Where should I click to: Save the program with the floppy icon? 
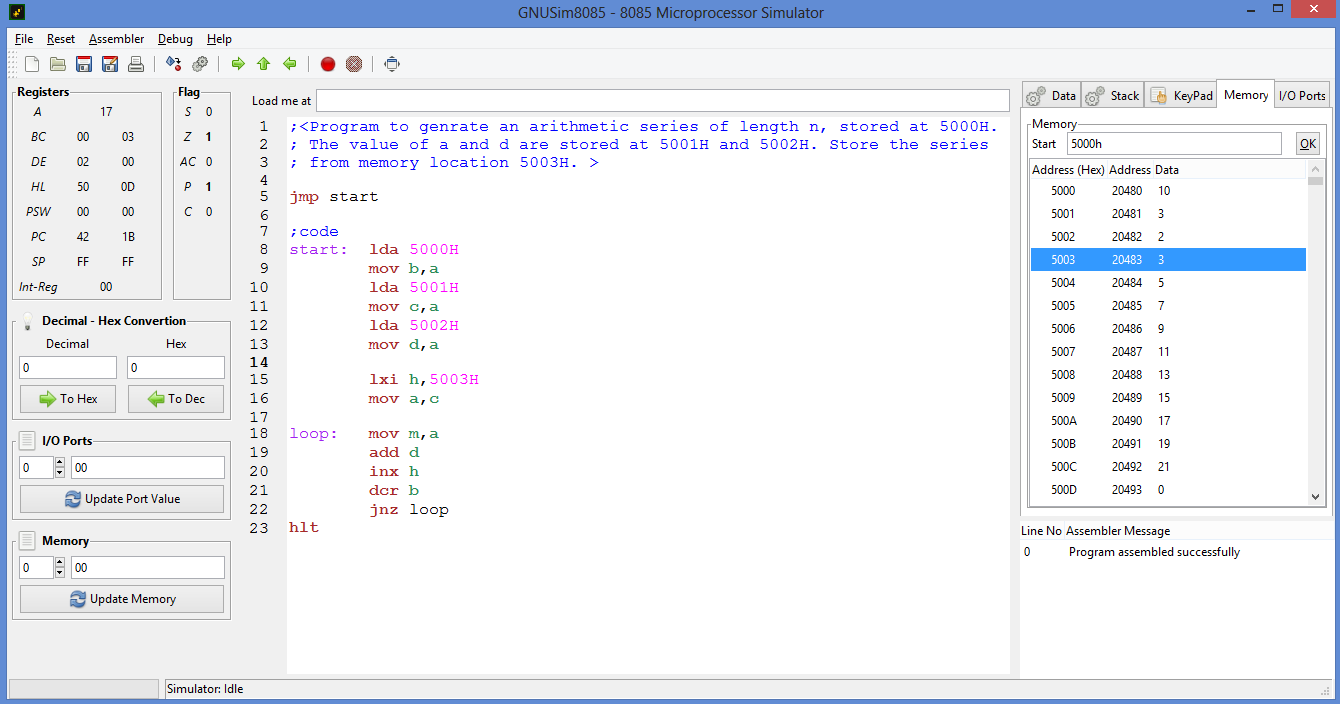[x=84, y=64]
